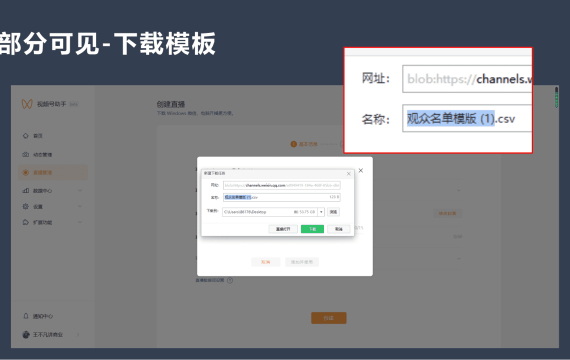Open account menu arrow beside 王不凡讲商业

click(x=78, y=335)
